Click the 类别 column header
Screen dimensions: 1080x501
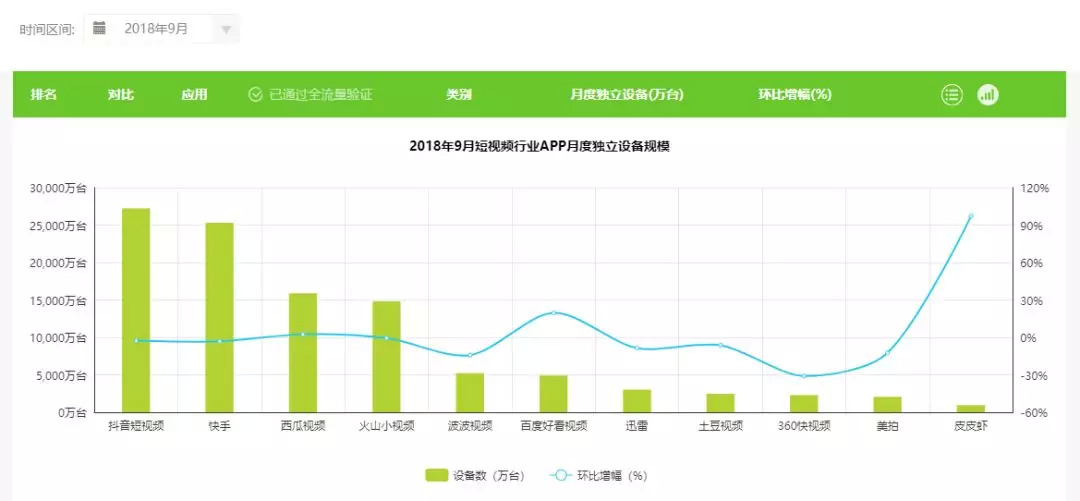(x=459, y=95)
